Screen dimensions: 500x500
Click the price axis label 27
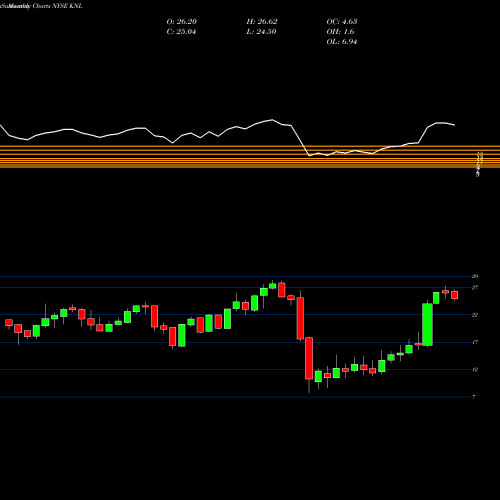tap(475, 287)
